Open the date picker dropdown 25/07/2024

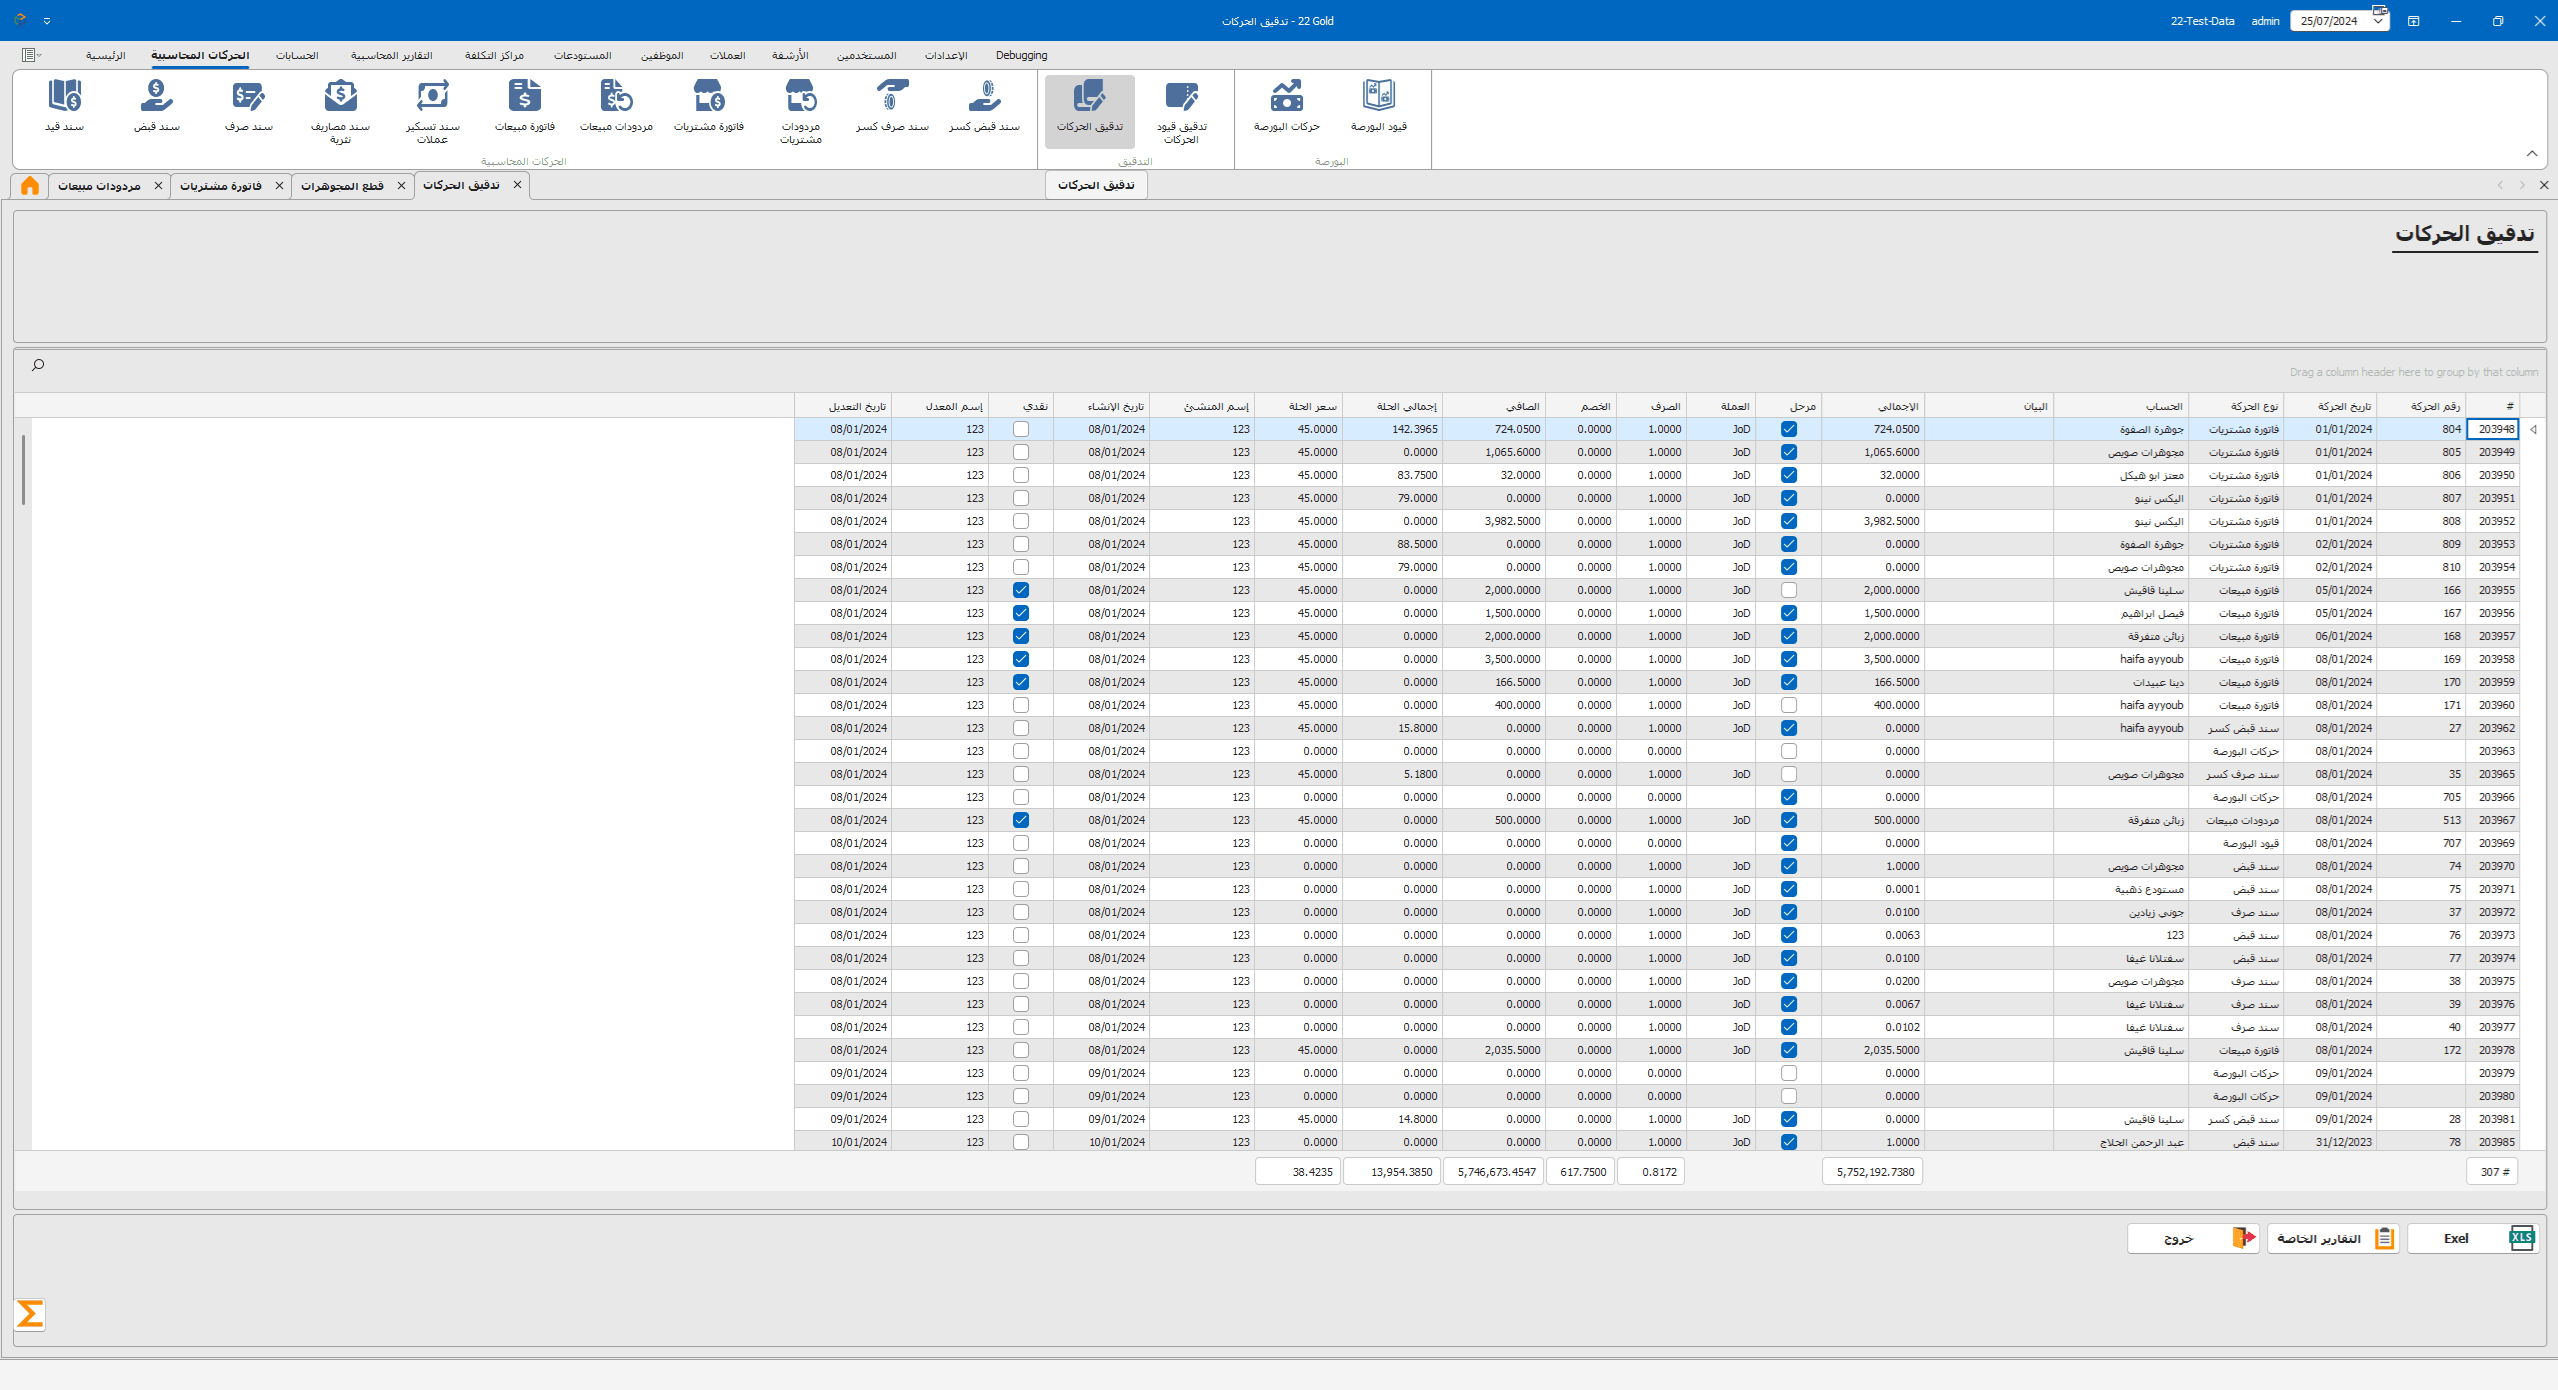click(x=2379, y=21)
